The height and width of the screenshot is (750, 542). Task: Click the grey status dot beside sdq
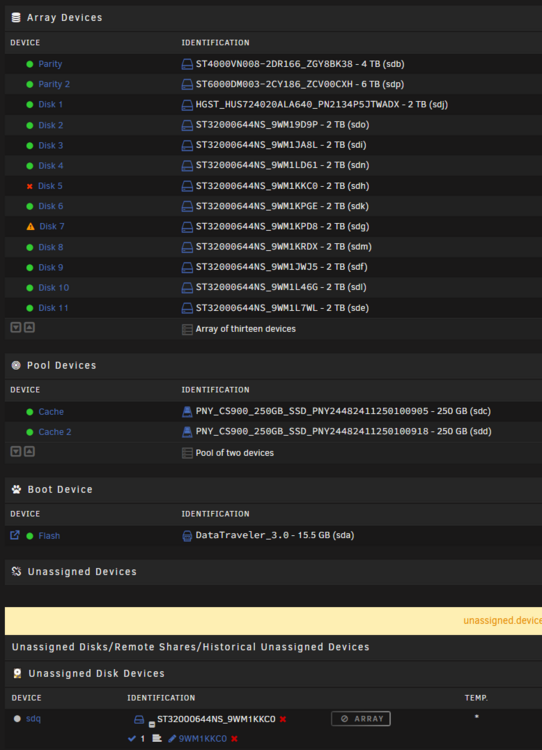(x=17, y=718)
